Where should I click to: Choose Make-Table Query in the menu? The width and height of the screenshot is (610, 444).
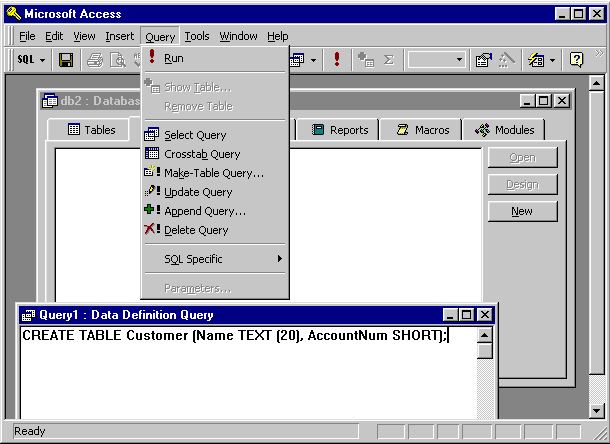215,173
